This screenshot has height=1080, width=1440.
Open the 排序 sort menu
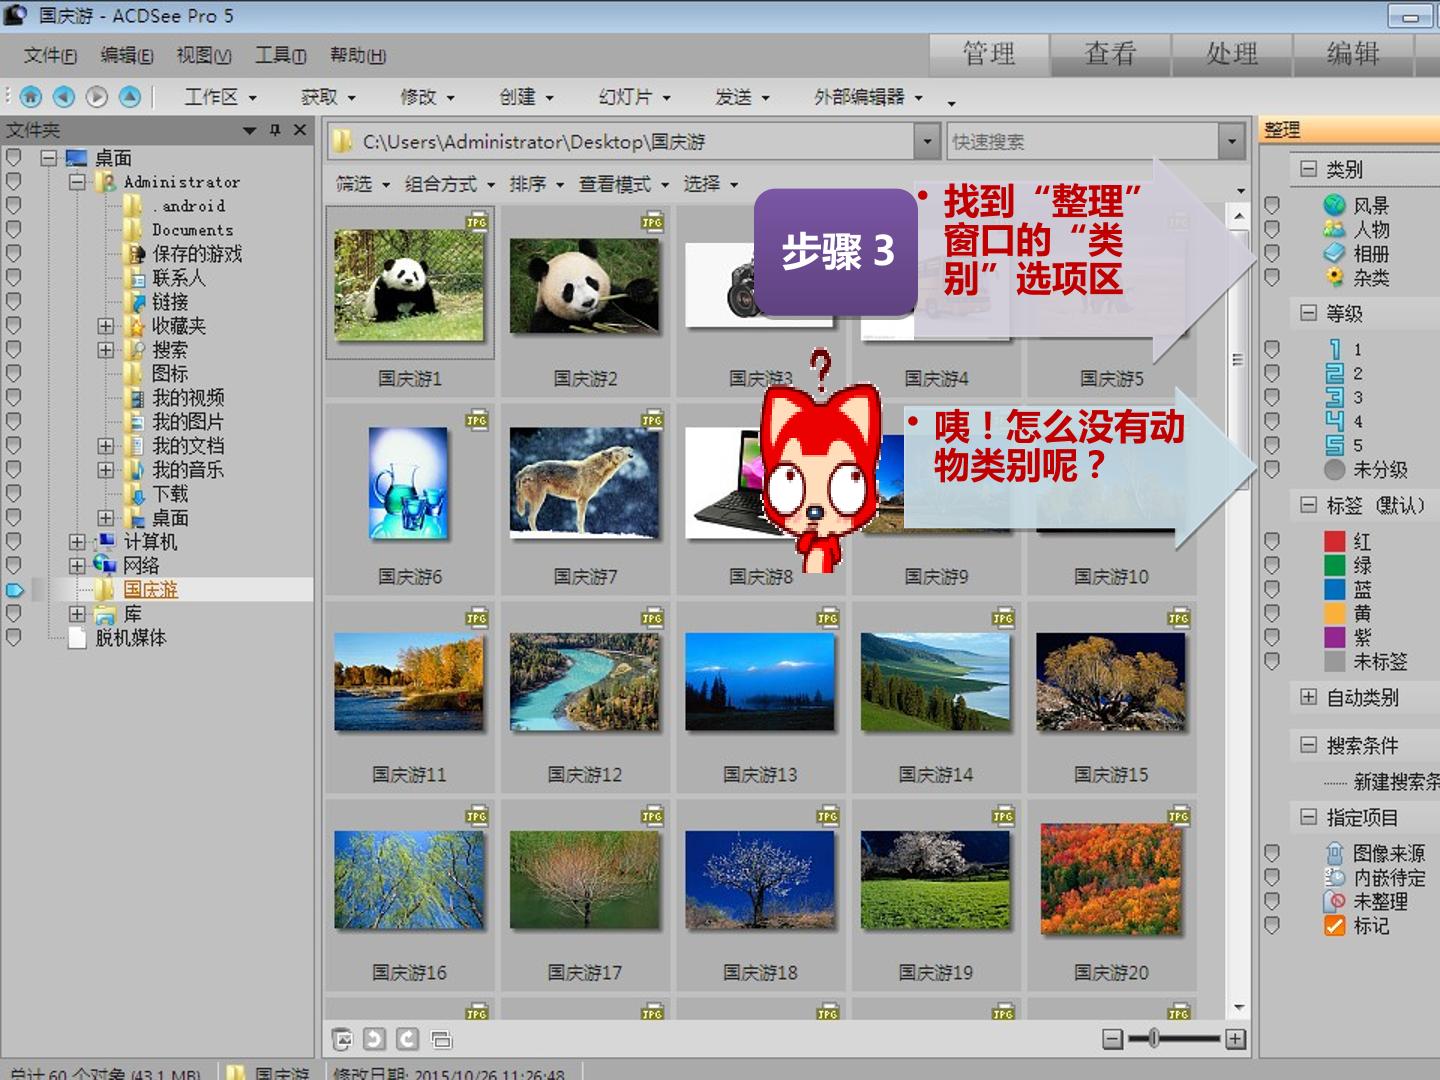537,184
